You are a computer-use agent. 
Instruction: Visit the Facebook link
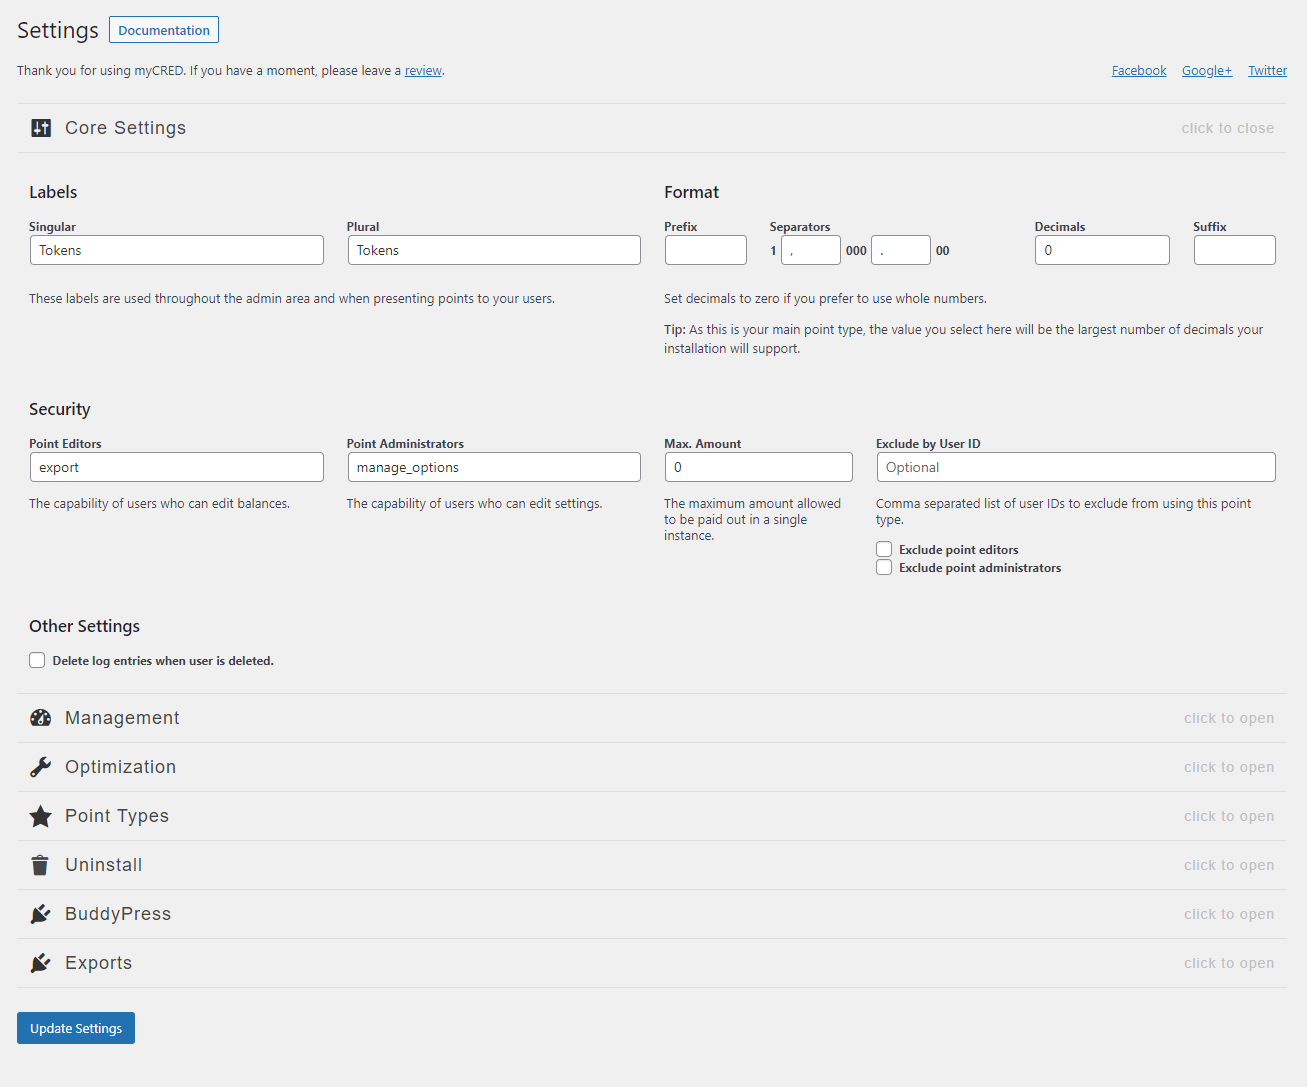coord(1139,71)
